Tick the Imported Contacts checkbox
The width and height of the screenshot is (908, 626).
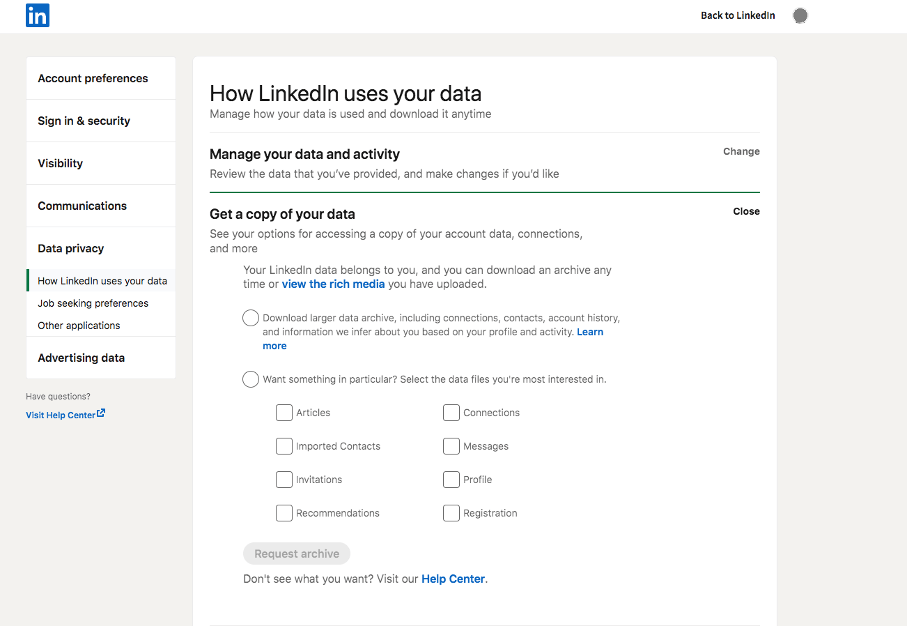284,446
